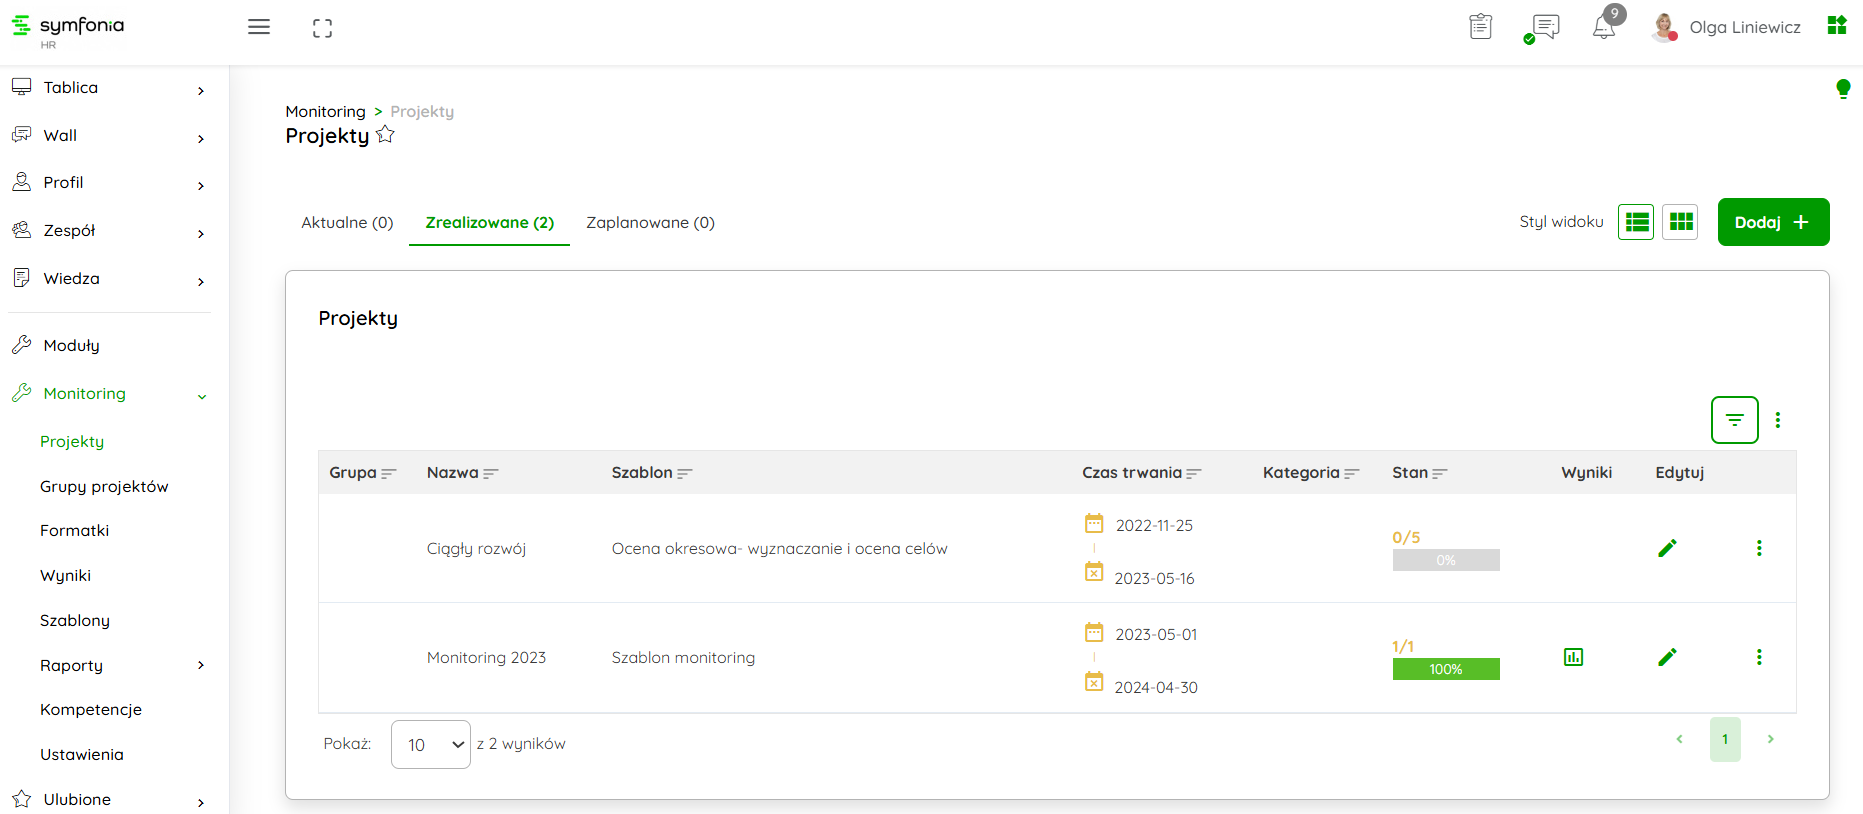Expand the Raporty submenu
This screenshot has height=814, width=1863.
point(200,666)
